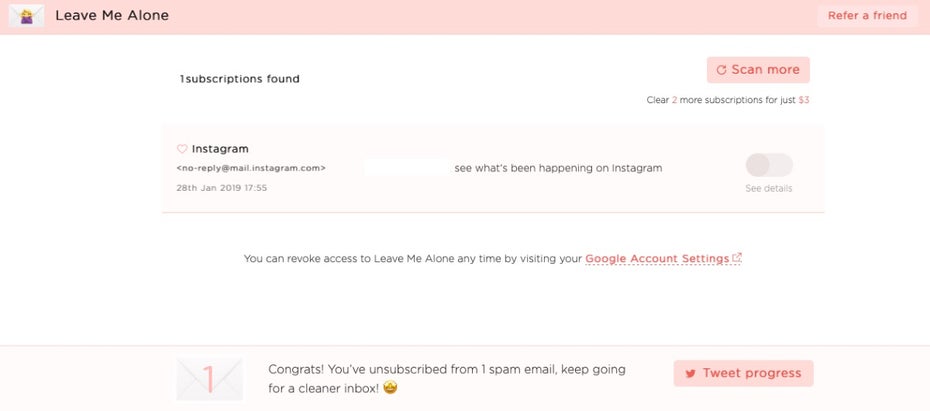
Task: Click the Leave Me Alone title text
Action: [112, 16]
